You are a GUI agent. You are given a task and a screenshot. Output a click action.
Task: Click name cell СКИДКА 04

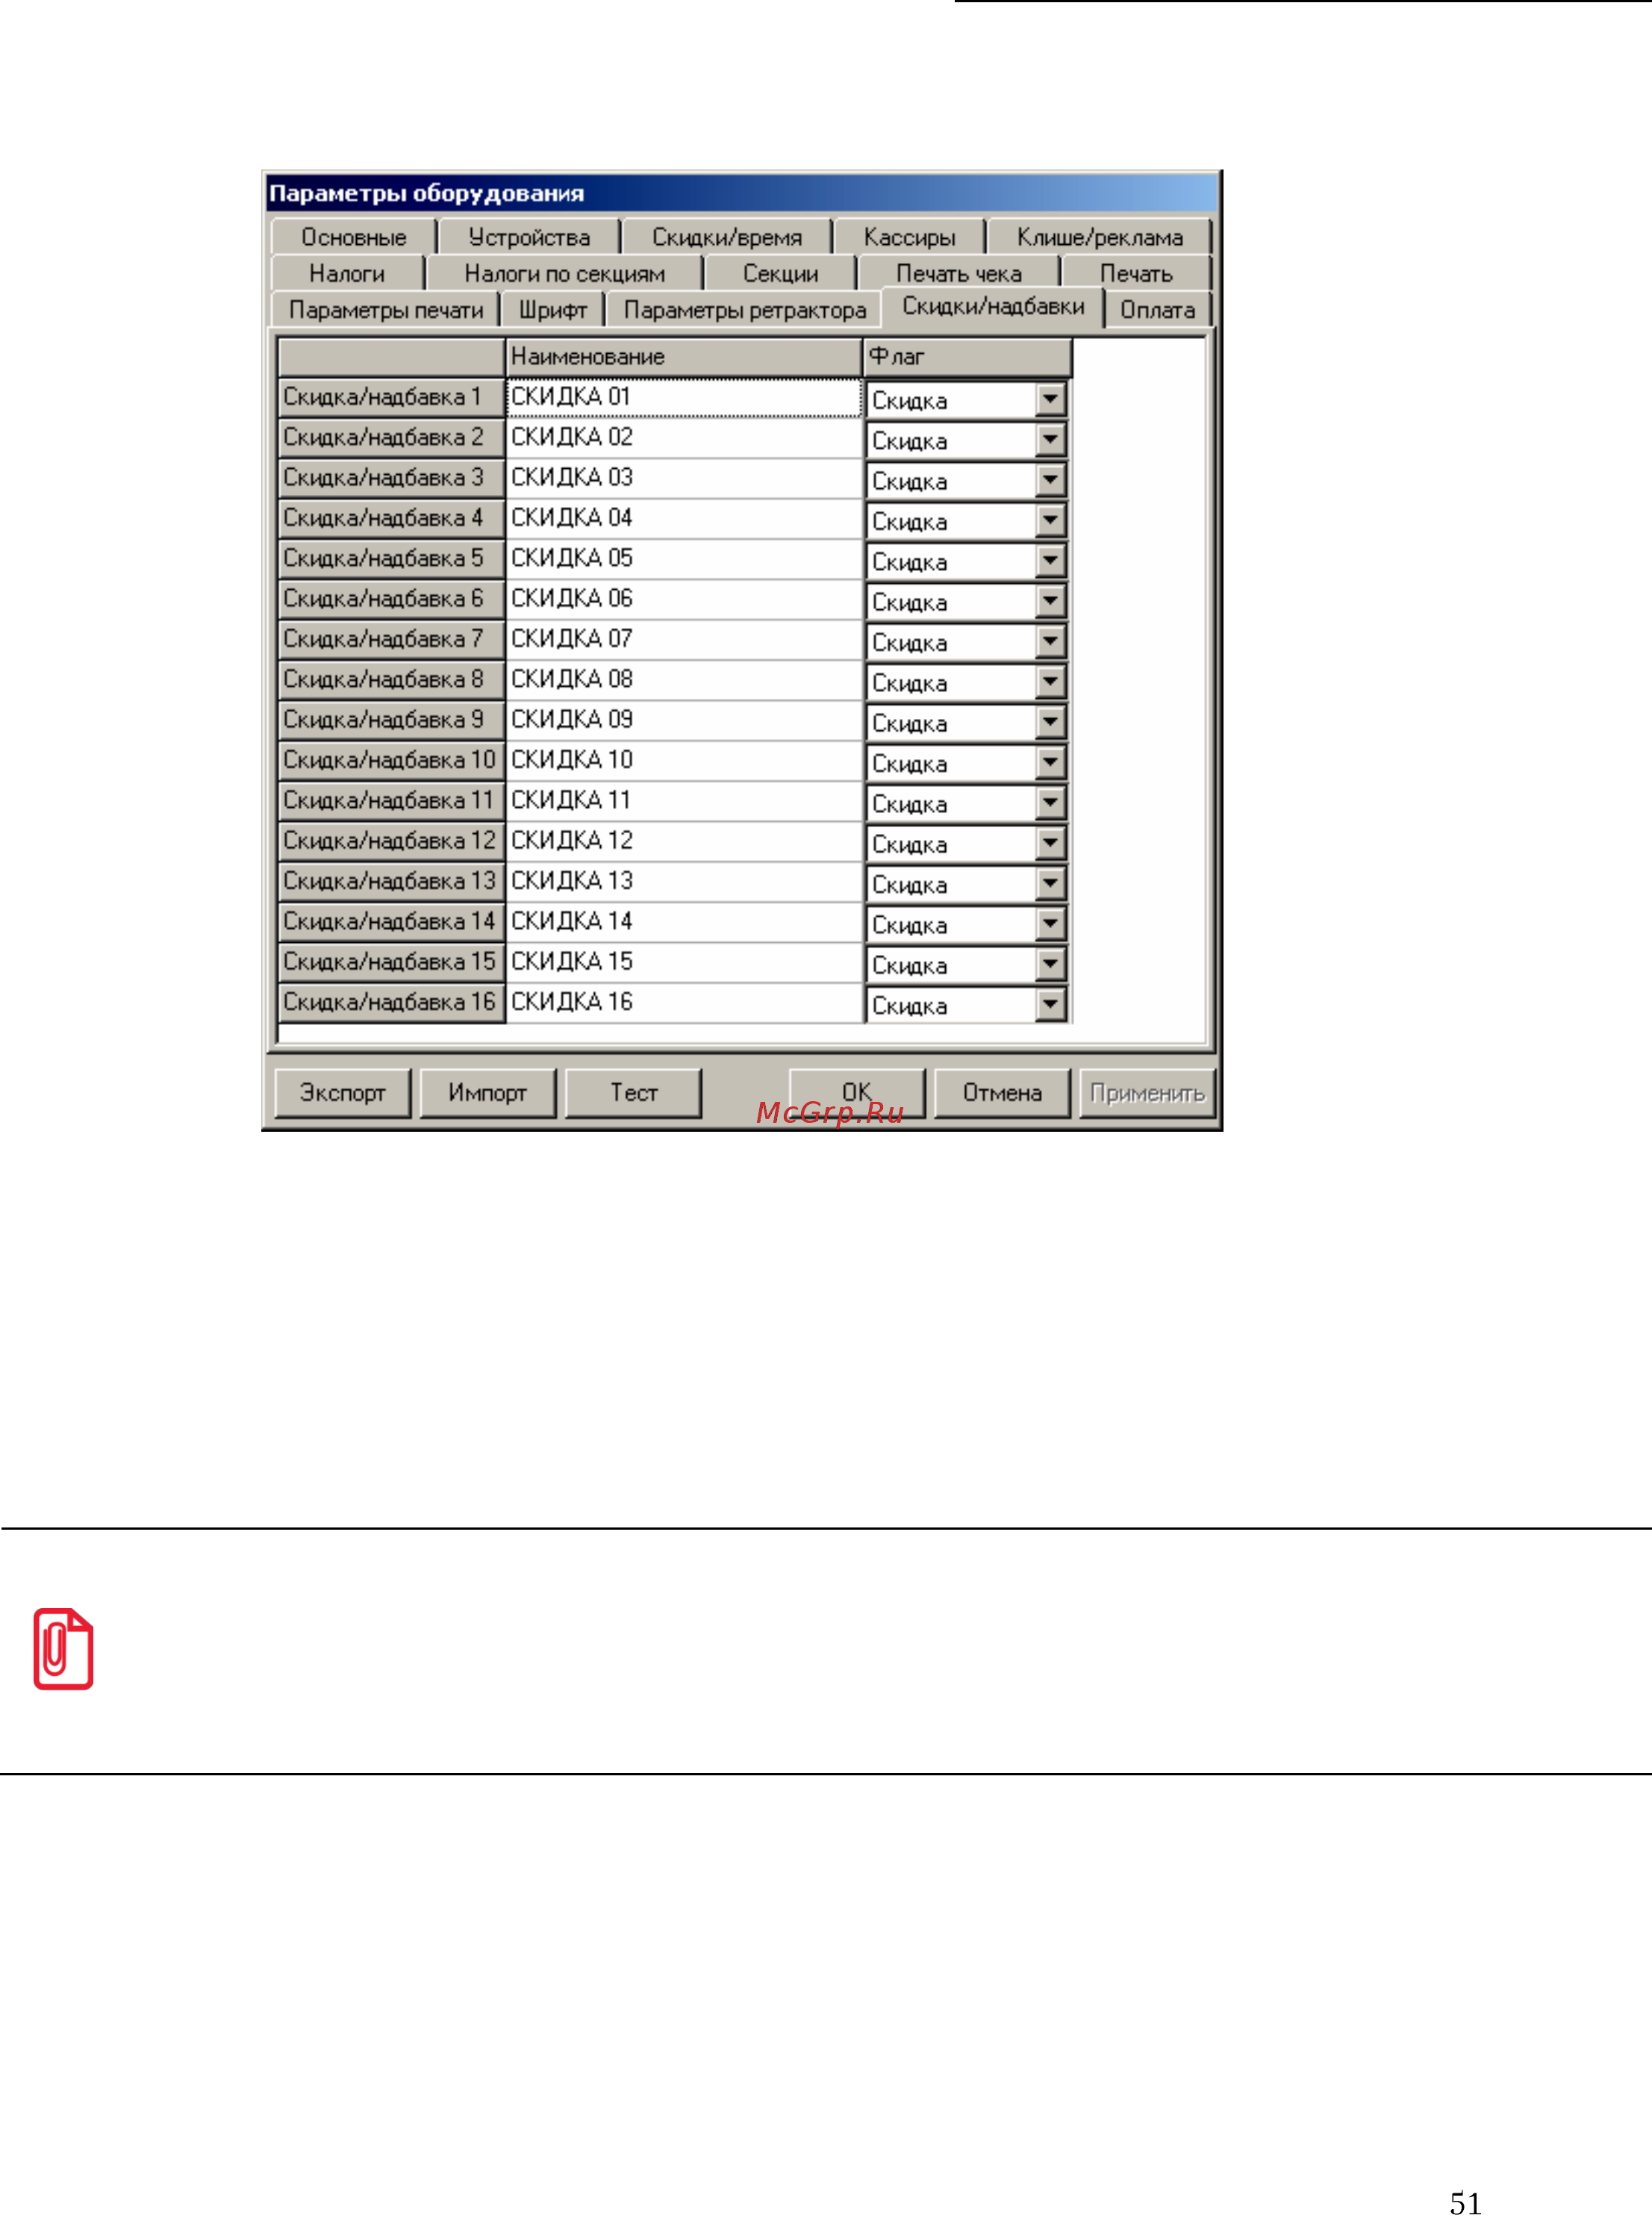[684, 518]
